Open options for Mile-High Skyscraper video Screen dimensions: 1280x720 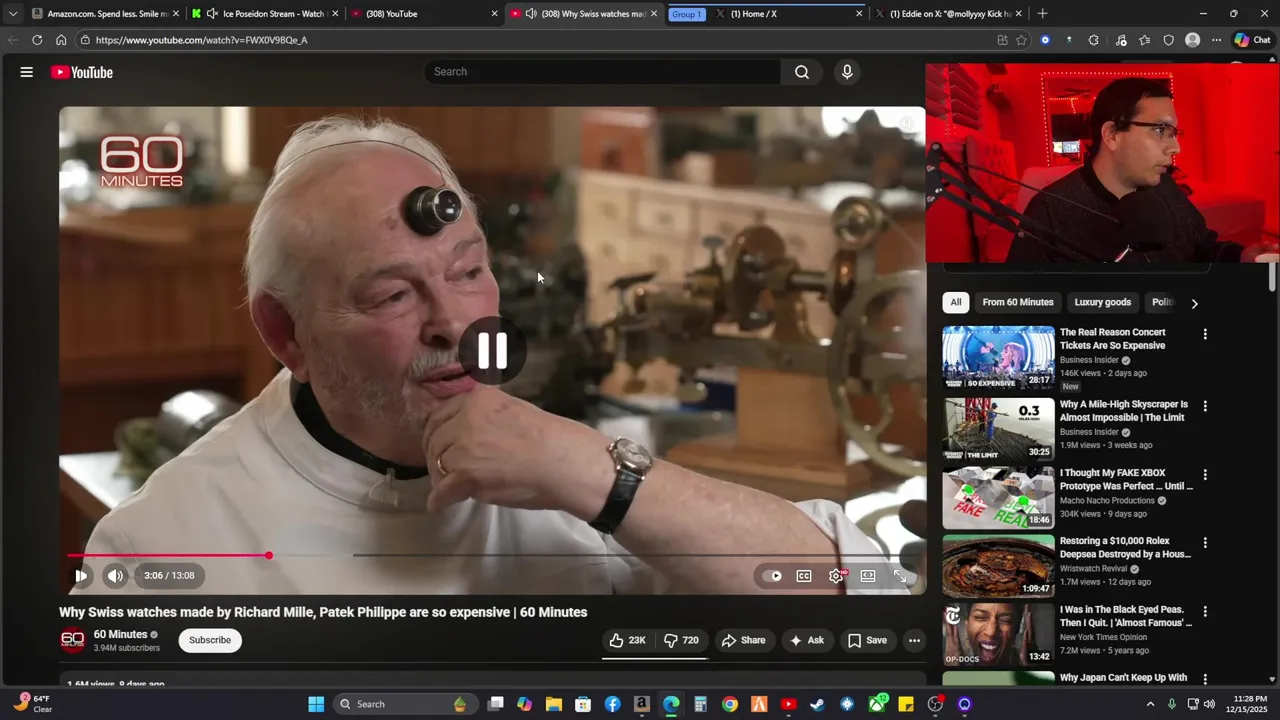click(x=1205, y=406)
